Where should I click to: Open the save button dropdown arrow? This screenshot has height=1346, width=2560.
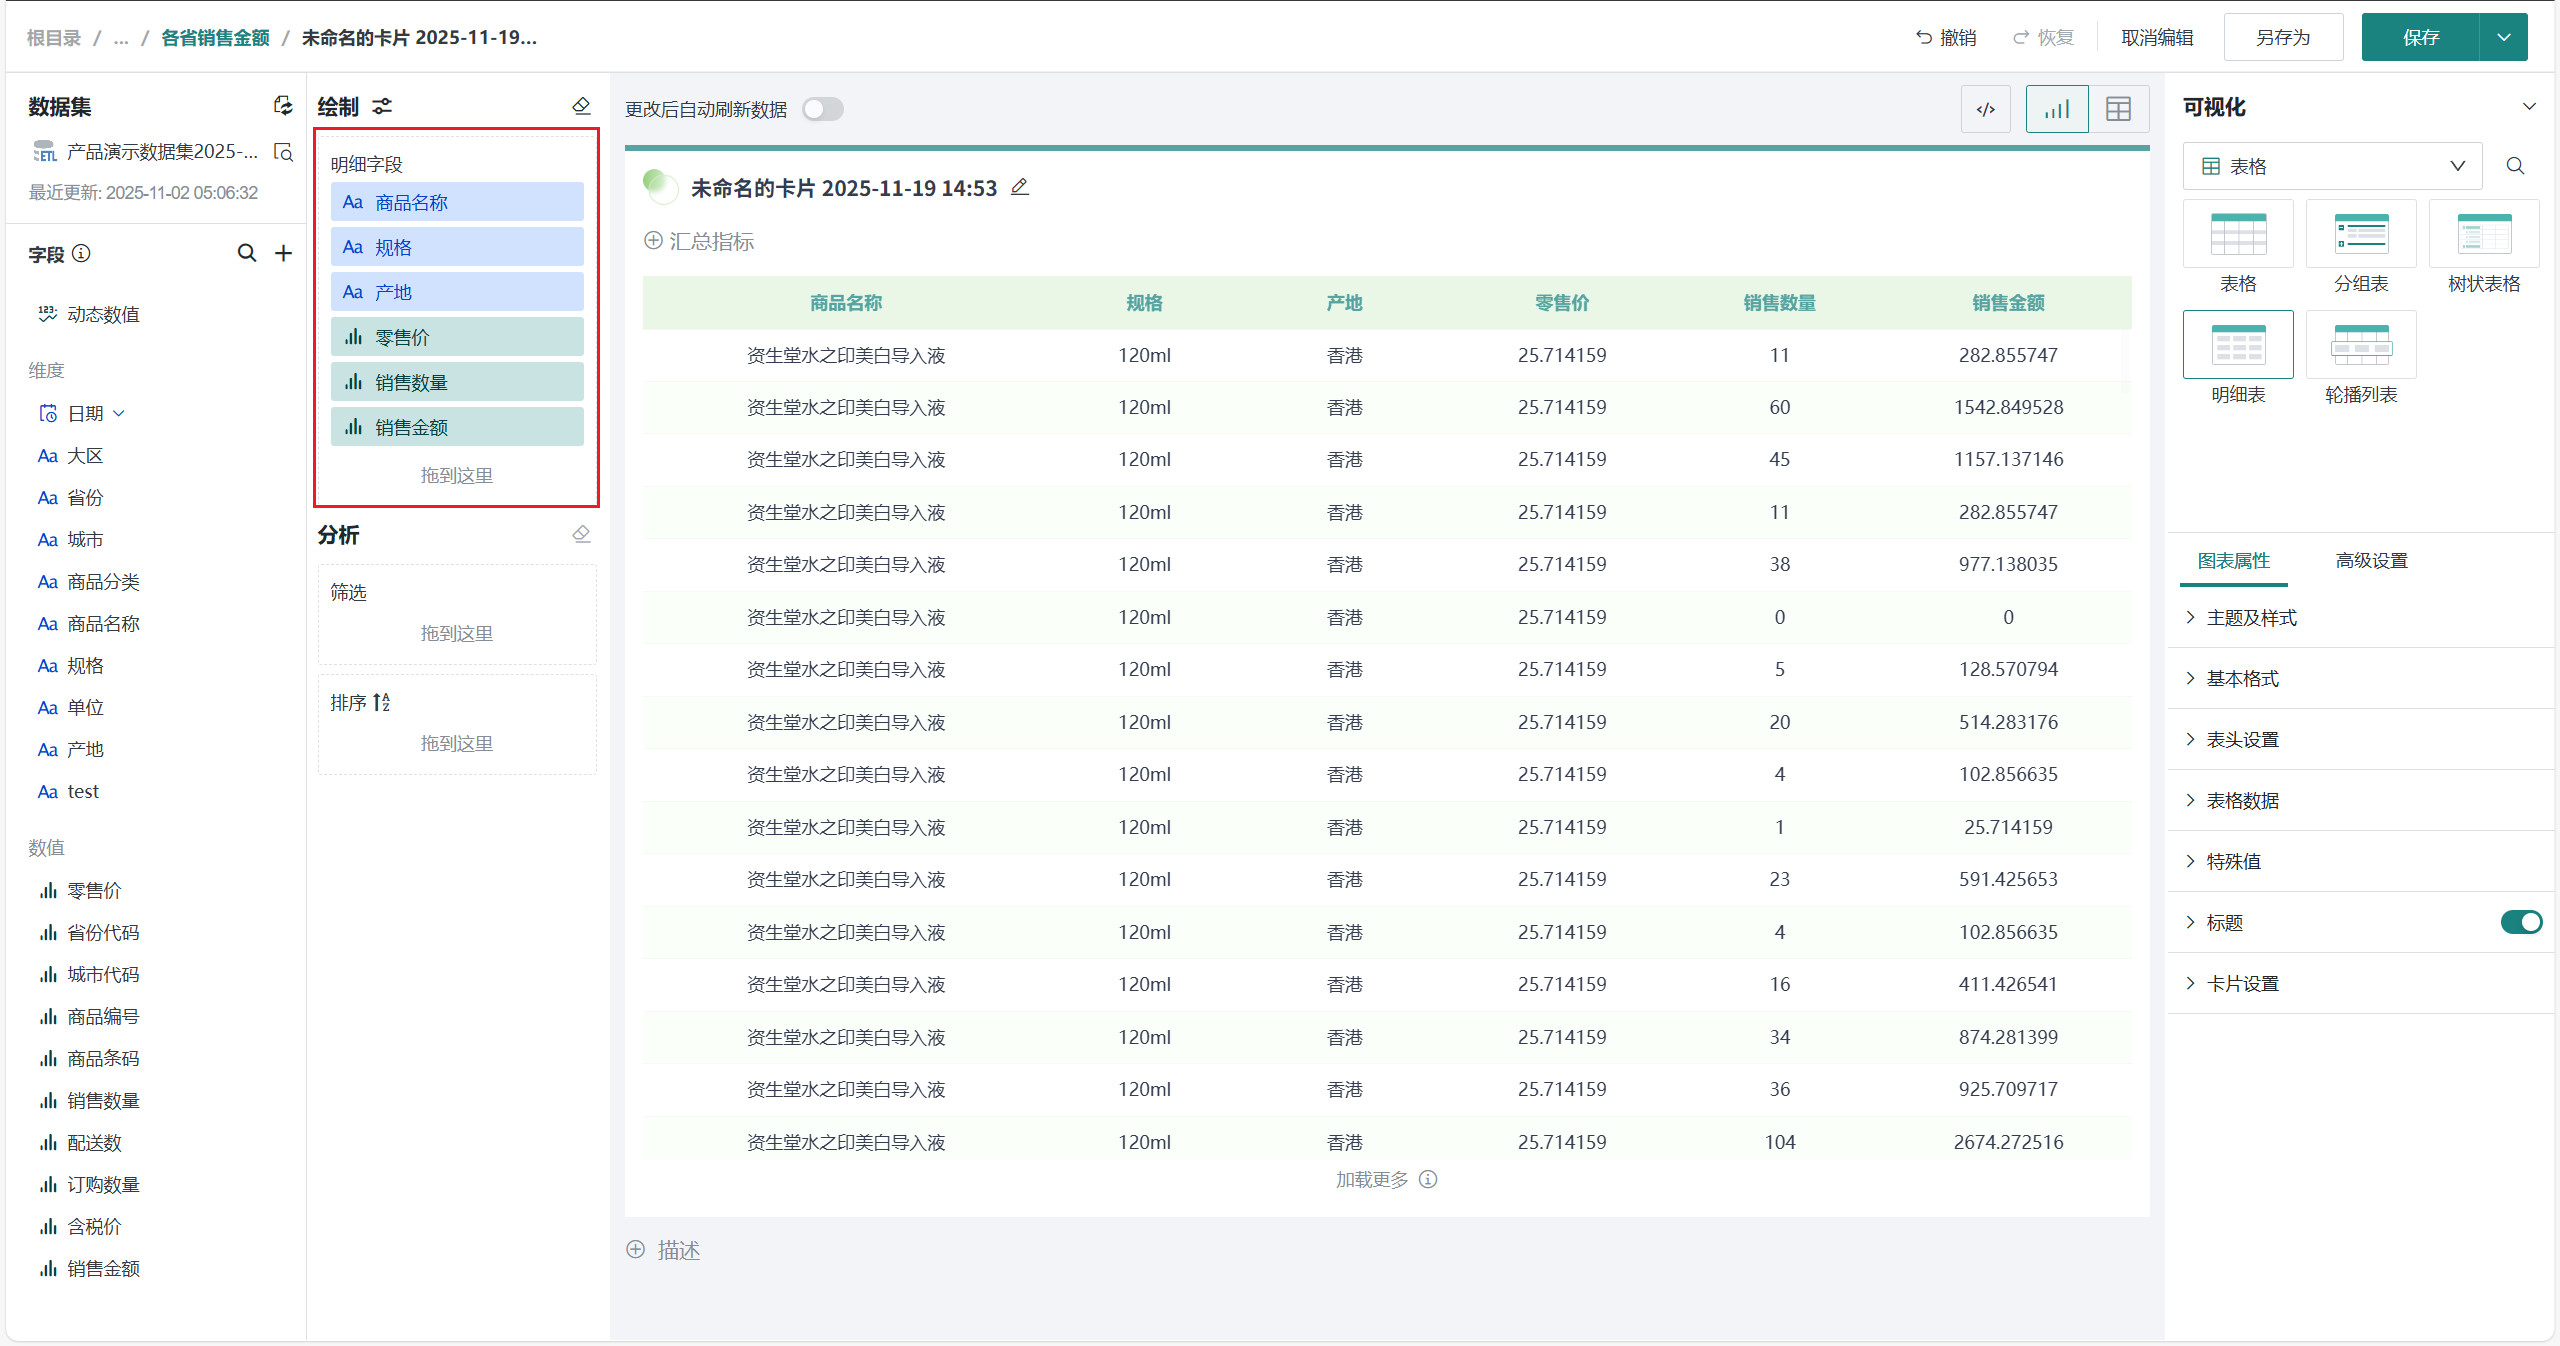2503,37
